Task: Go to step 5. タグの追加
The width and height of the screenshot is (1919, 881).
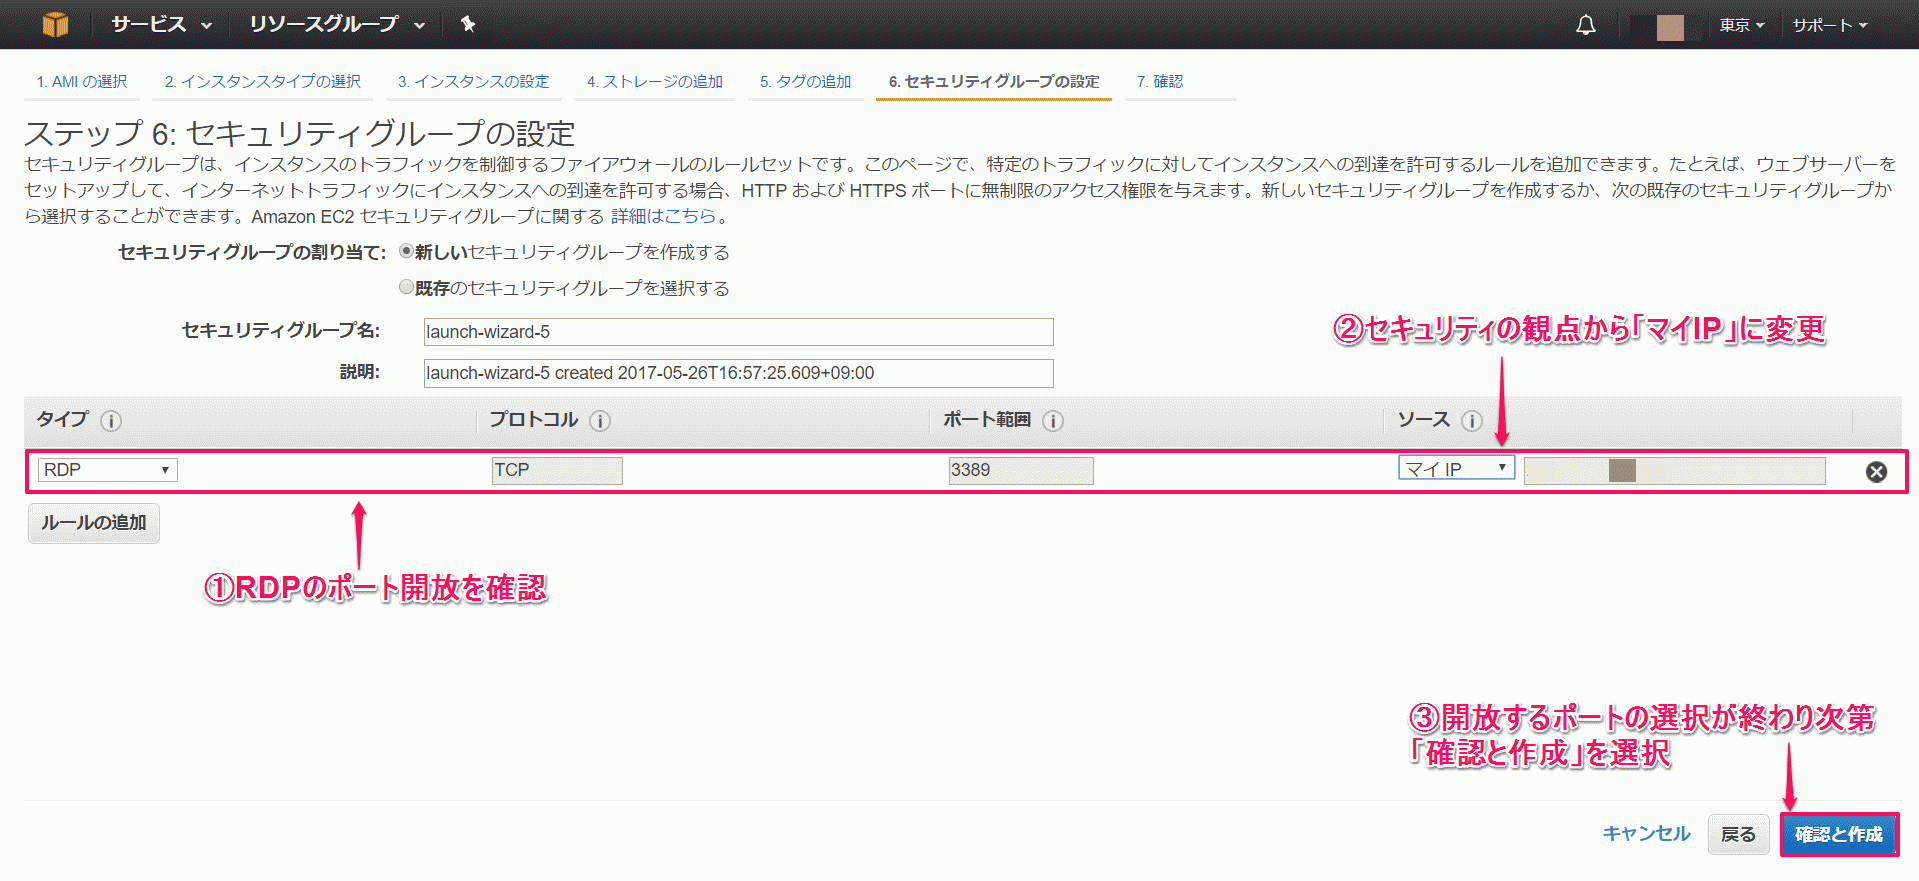Action: [x=805, y=82]
